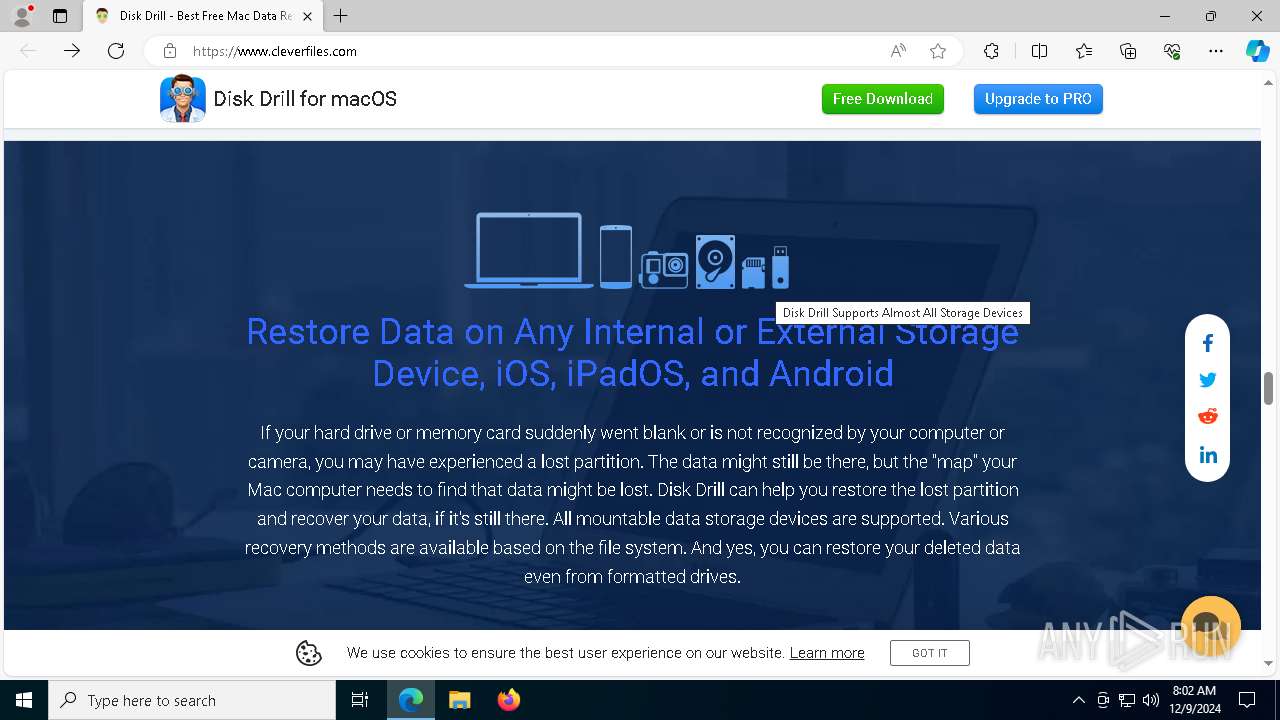
Task: Click the Restore Data on Any heading
Action: (633, 352)
